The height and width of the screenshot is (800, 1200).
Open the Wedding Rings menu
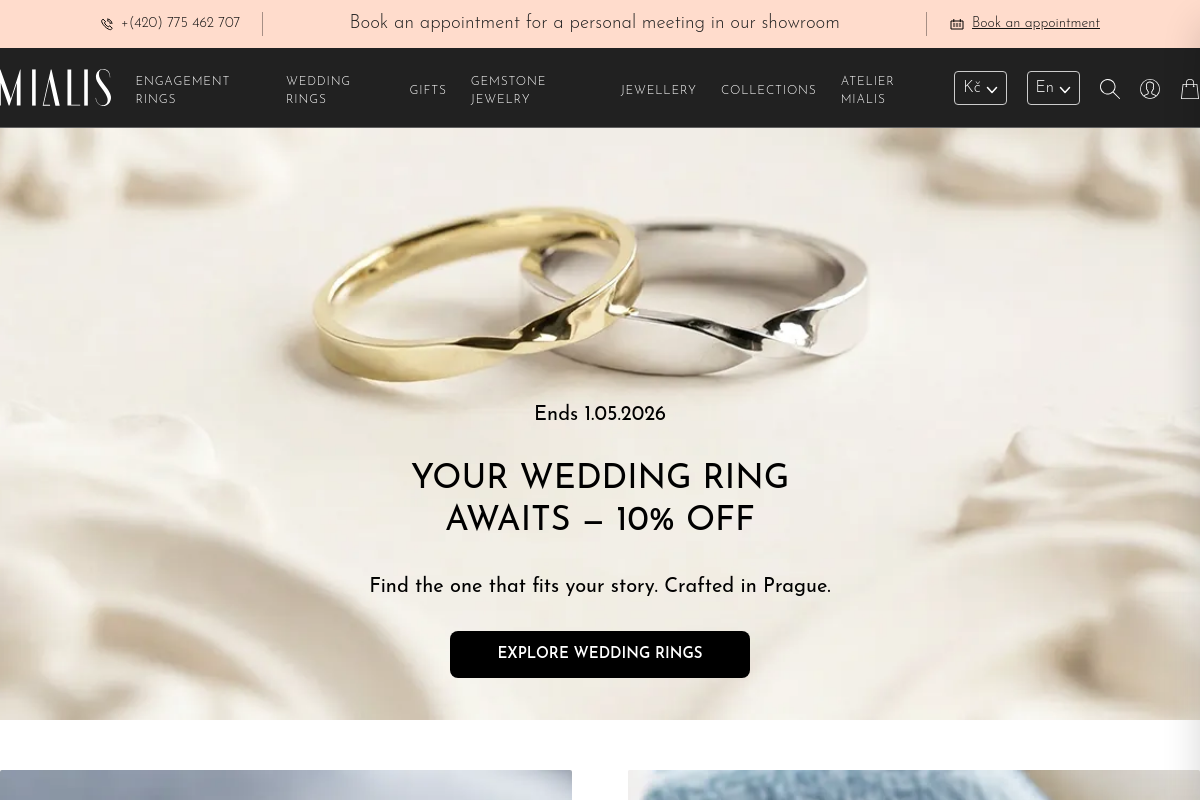coord(318,90)
